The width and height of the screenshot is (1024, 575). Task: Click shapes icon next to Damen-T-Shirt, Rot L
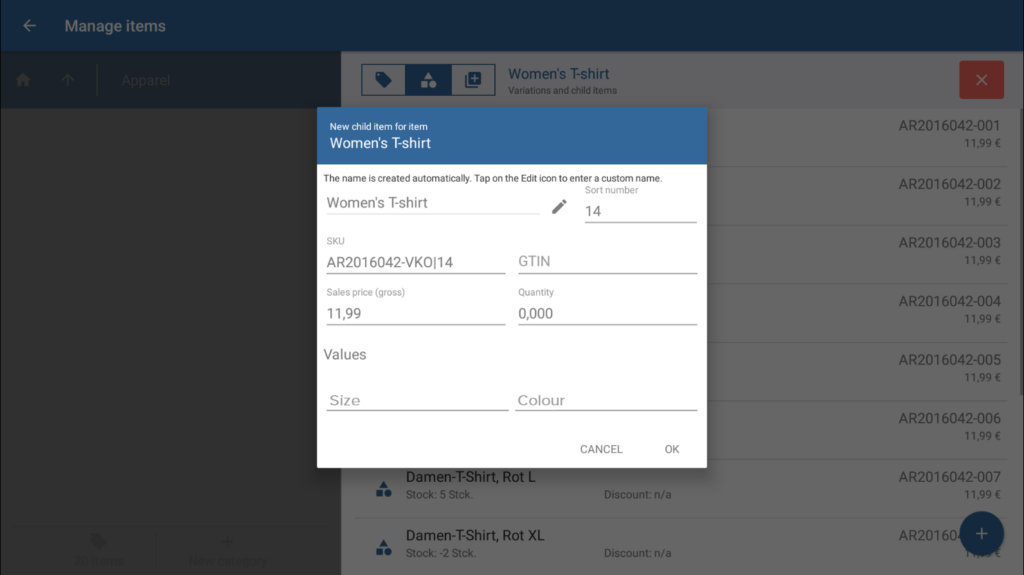[x=383, y=489]
